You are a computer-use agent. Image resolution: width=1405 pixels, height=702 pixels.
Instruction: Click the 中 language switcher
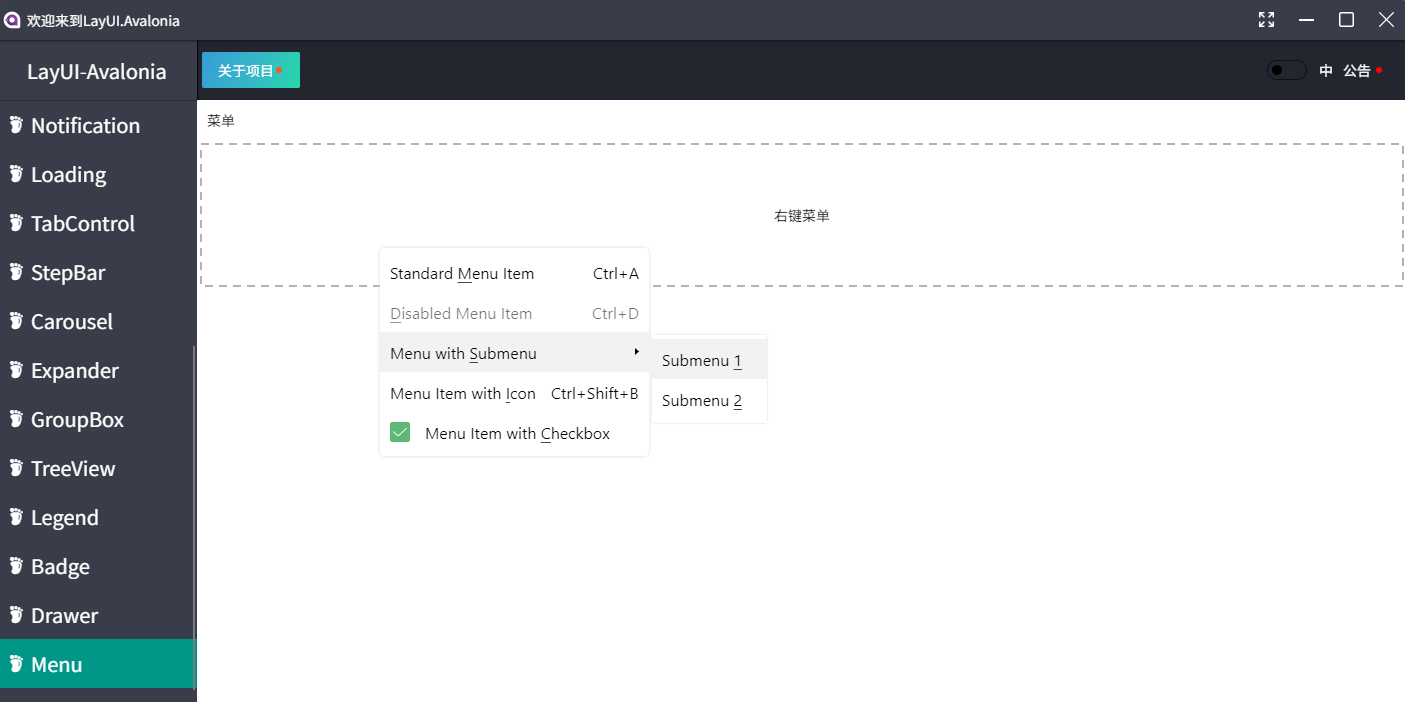point(1325,70)
